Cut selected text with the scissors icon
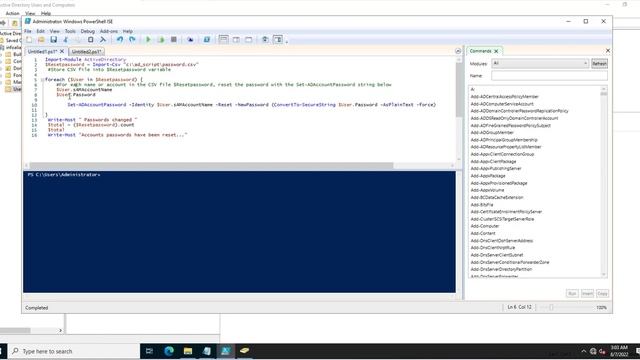This screenshot has height=360, width=640. (x=66, y=40)
